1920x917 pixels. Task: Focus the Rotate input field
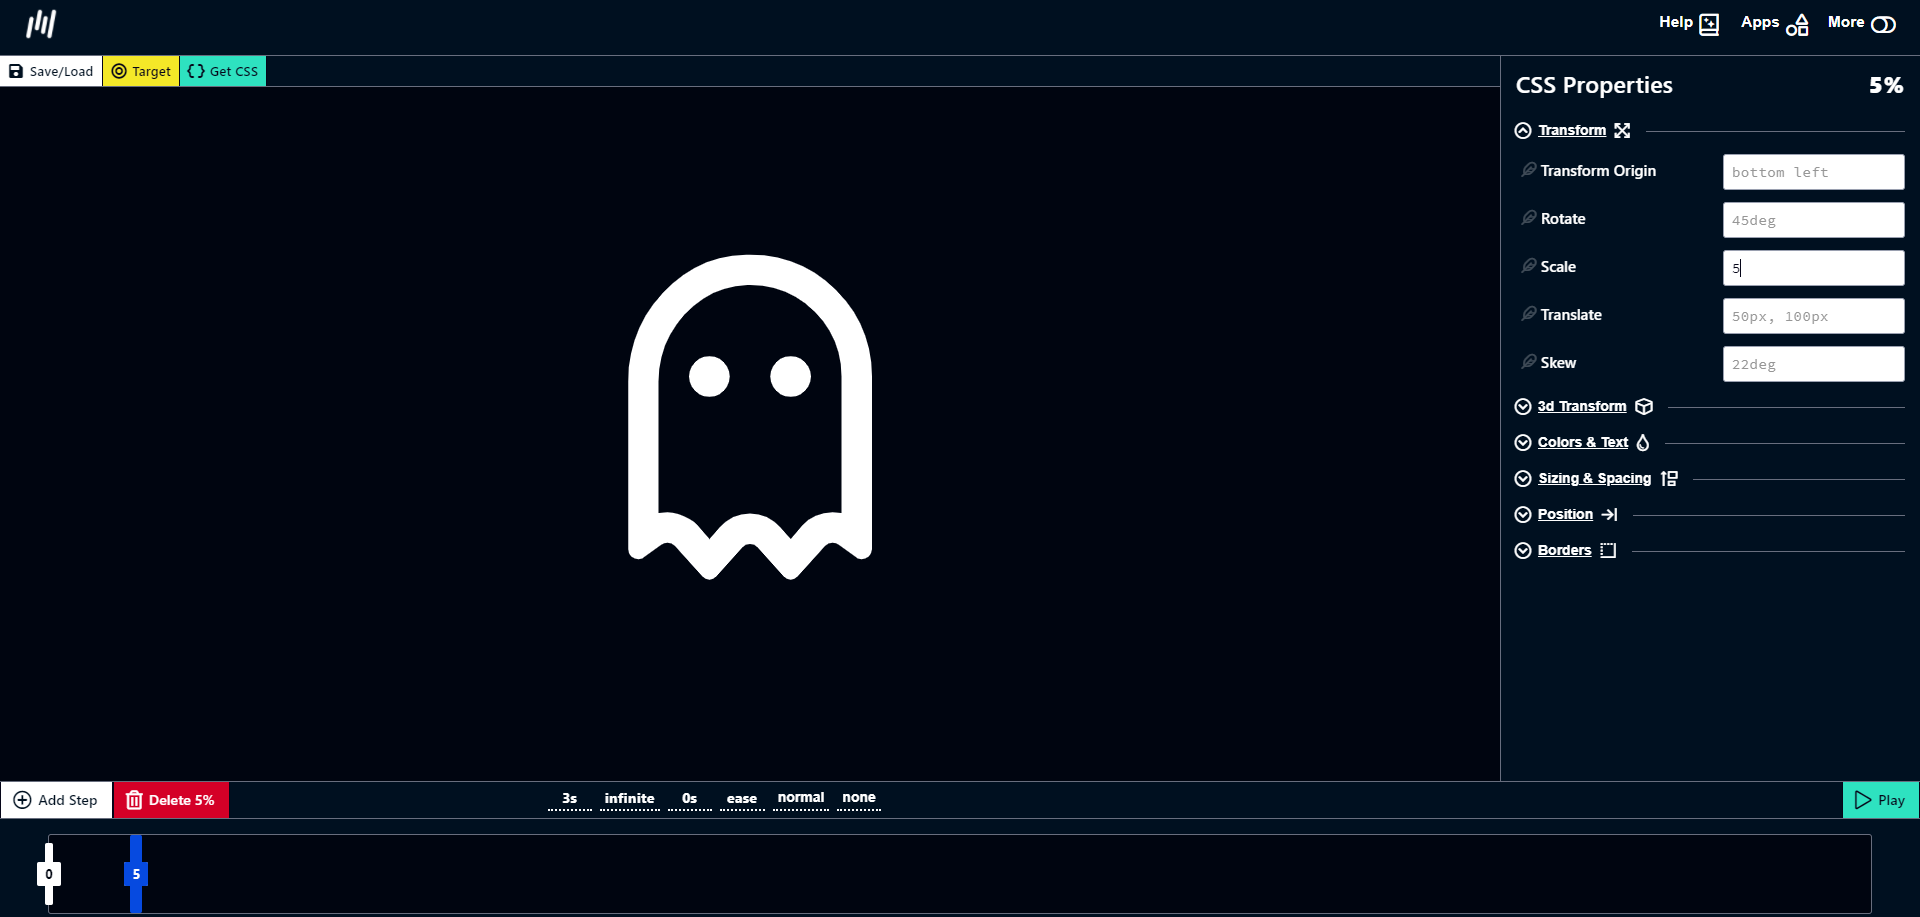click(x=1813, y=220)
